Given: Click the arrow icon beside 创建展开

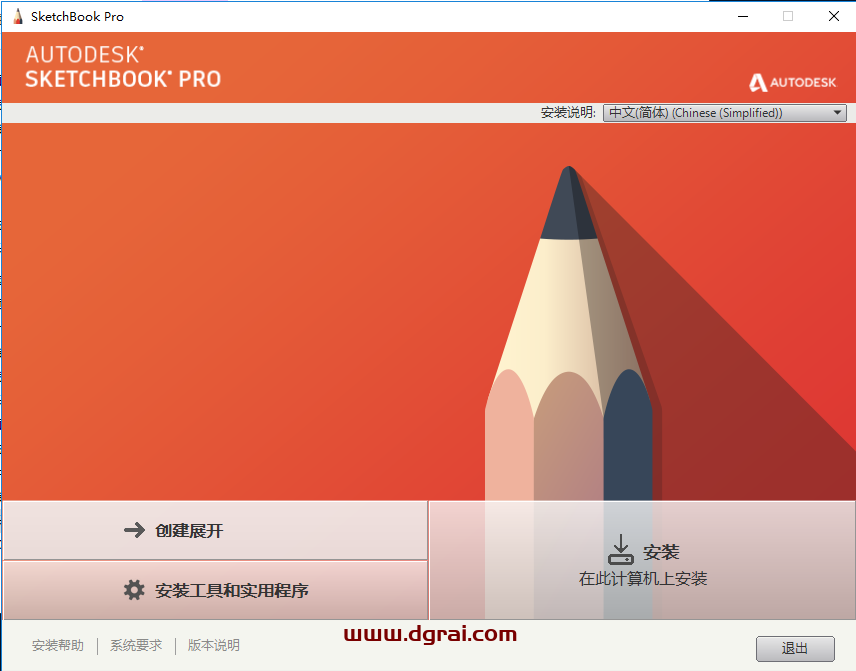Looking at the screenshot, I should 134,530.
